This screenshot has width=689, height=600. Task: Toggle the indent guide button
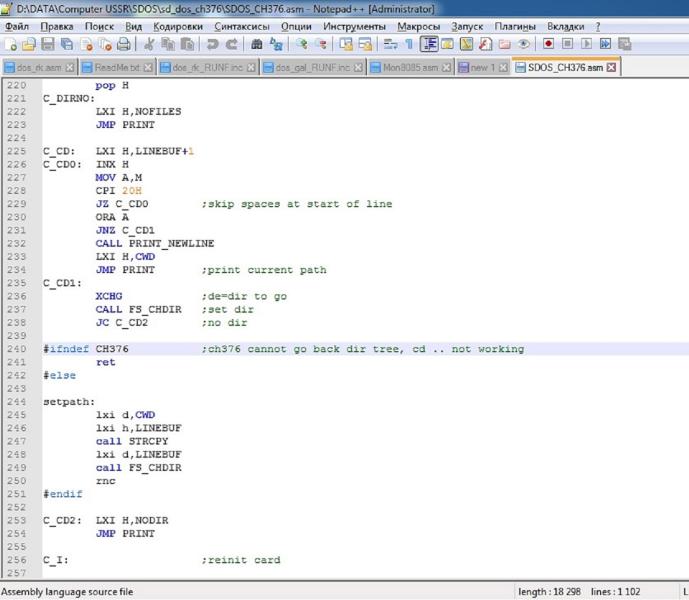(429, 45)
